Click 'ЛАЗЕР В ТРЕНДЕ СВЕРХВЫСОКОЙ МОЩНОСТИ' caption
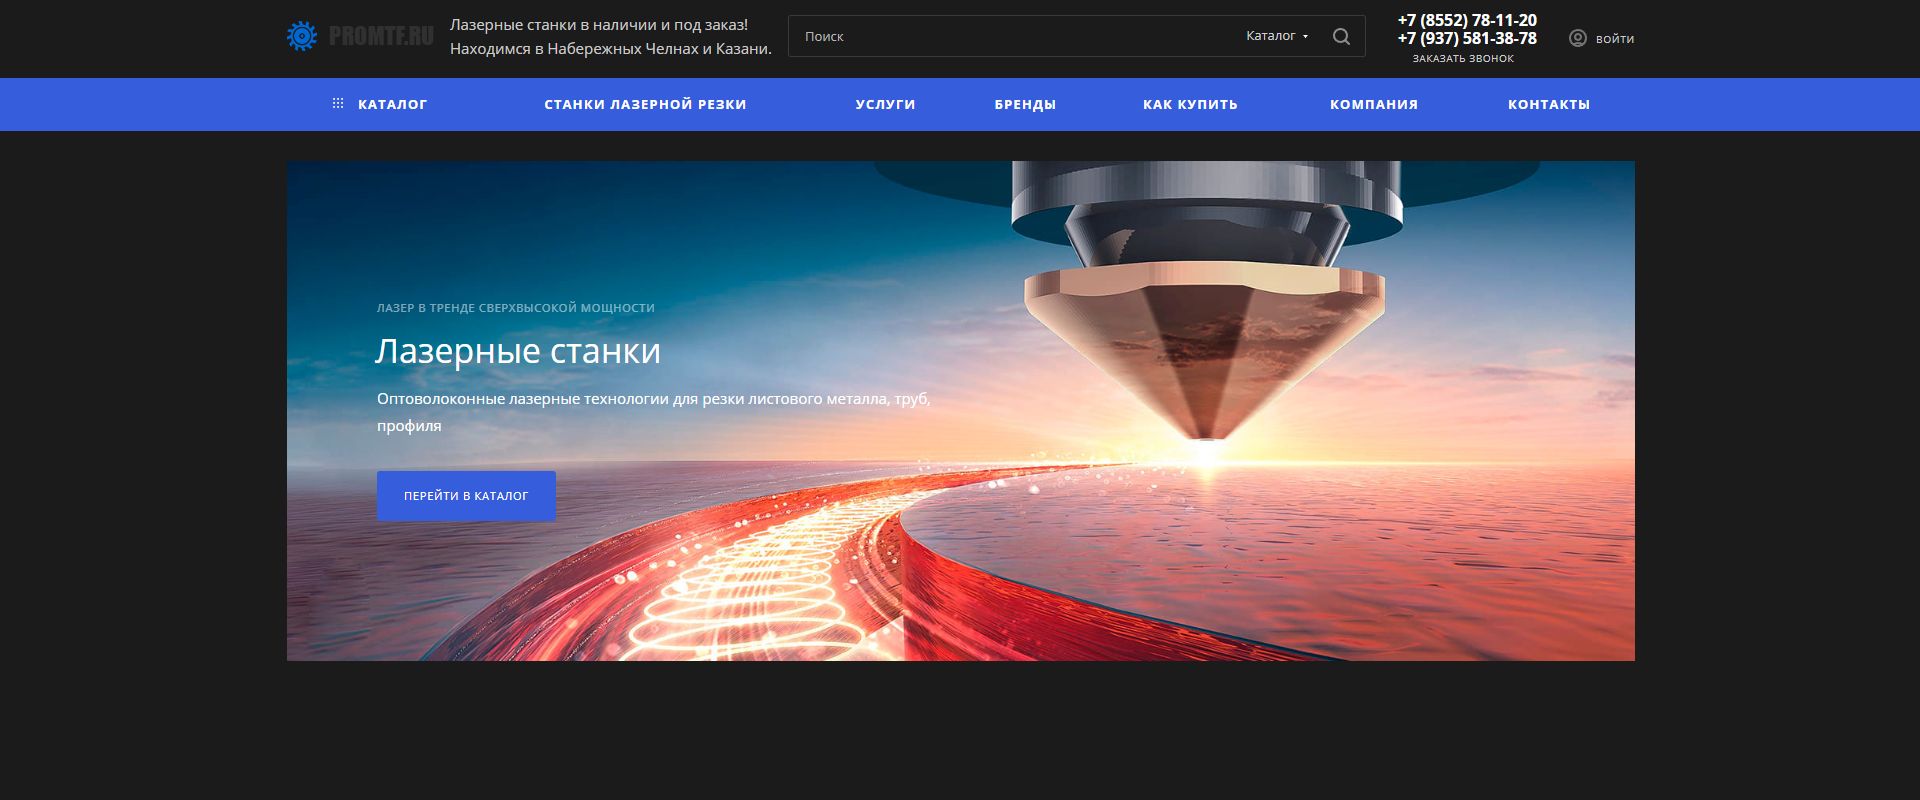1920x800 pixels. point(516,308)
